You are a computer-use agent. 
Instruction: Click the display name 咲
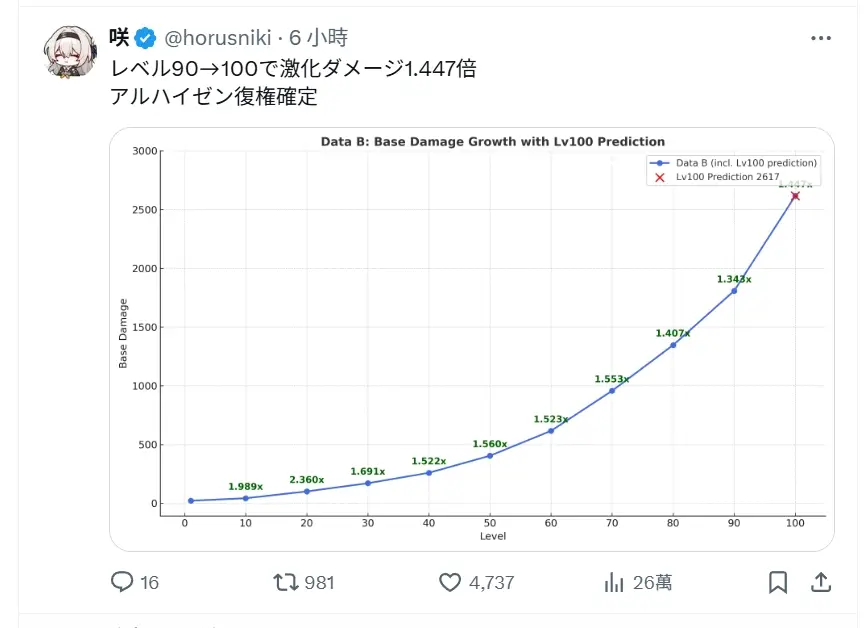tap(120, 38)
